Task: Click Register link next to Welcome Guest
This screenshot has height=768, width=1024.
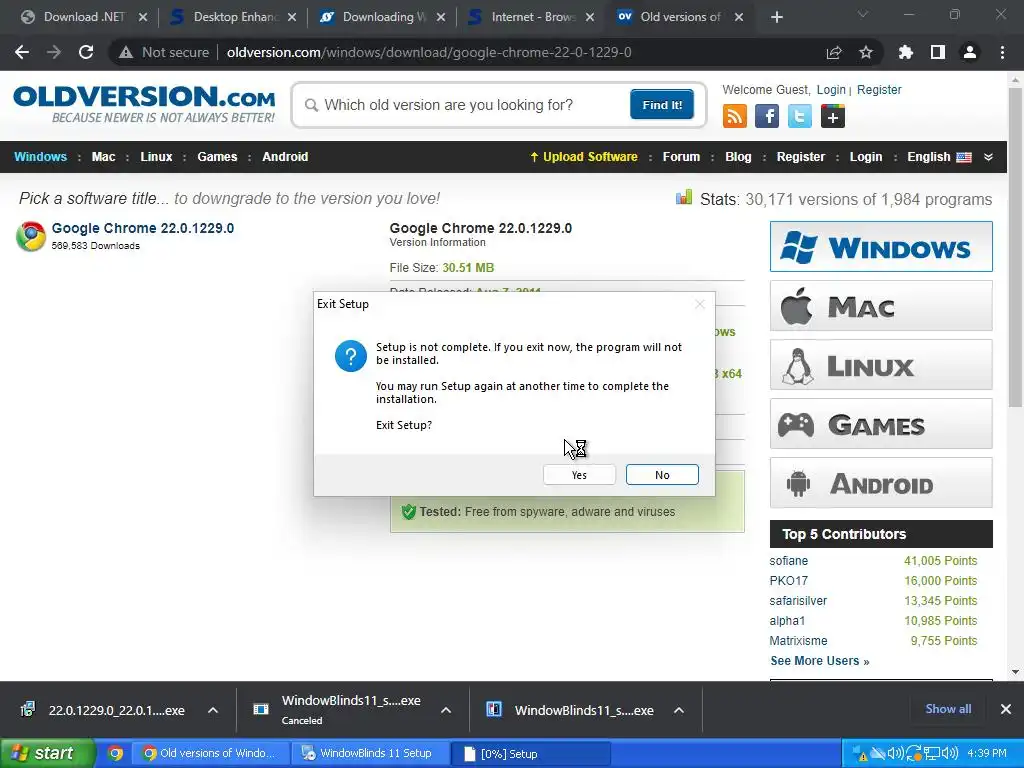Action: pyautogui.click(x=878, y=89)
